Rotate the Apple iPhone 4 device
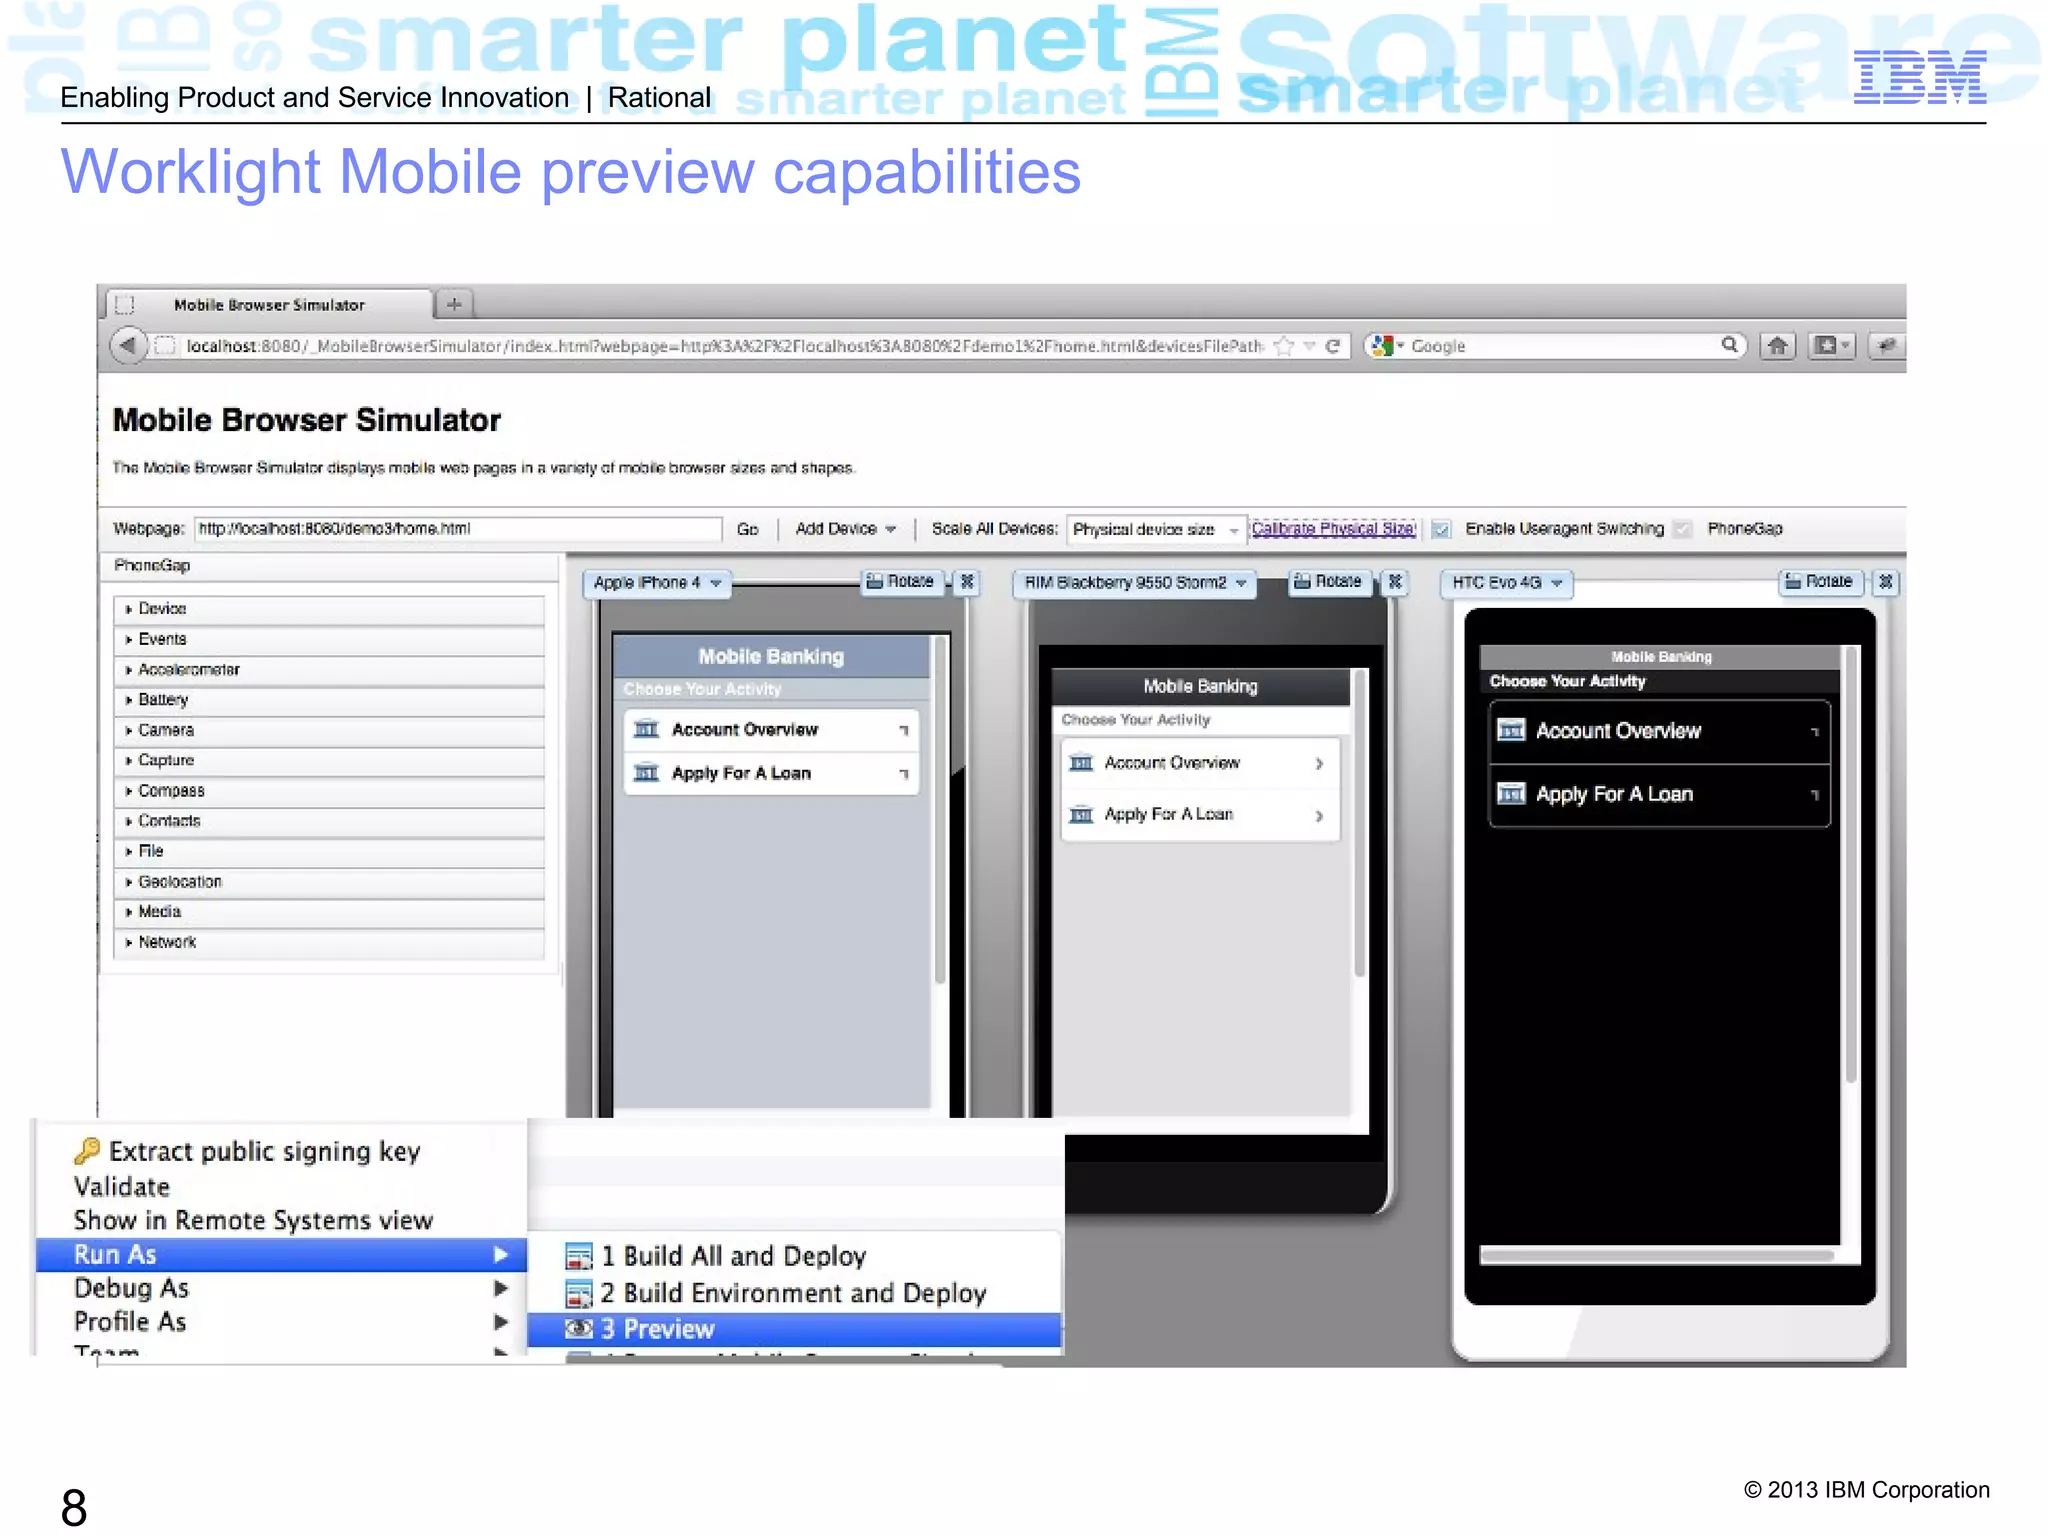Screen dimensions: 2048x1536 click(x=900, y=581)
